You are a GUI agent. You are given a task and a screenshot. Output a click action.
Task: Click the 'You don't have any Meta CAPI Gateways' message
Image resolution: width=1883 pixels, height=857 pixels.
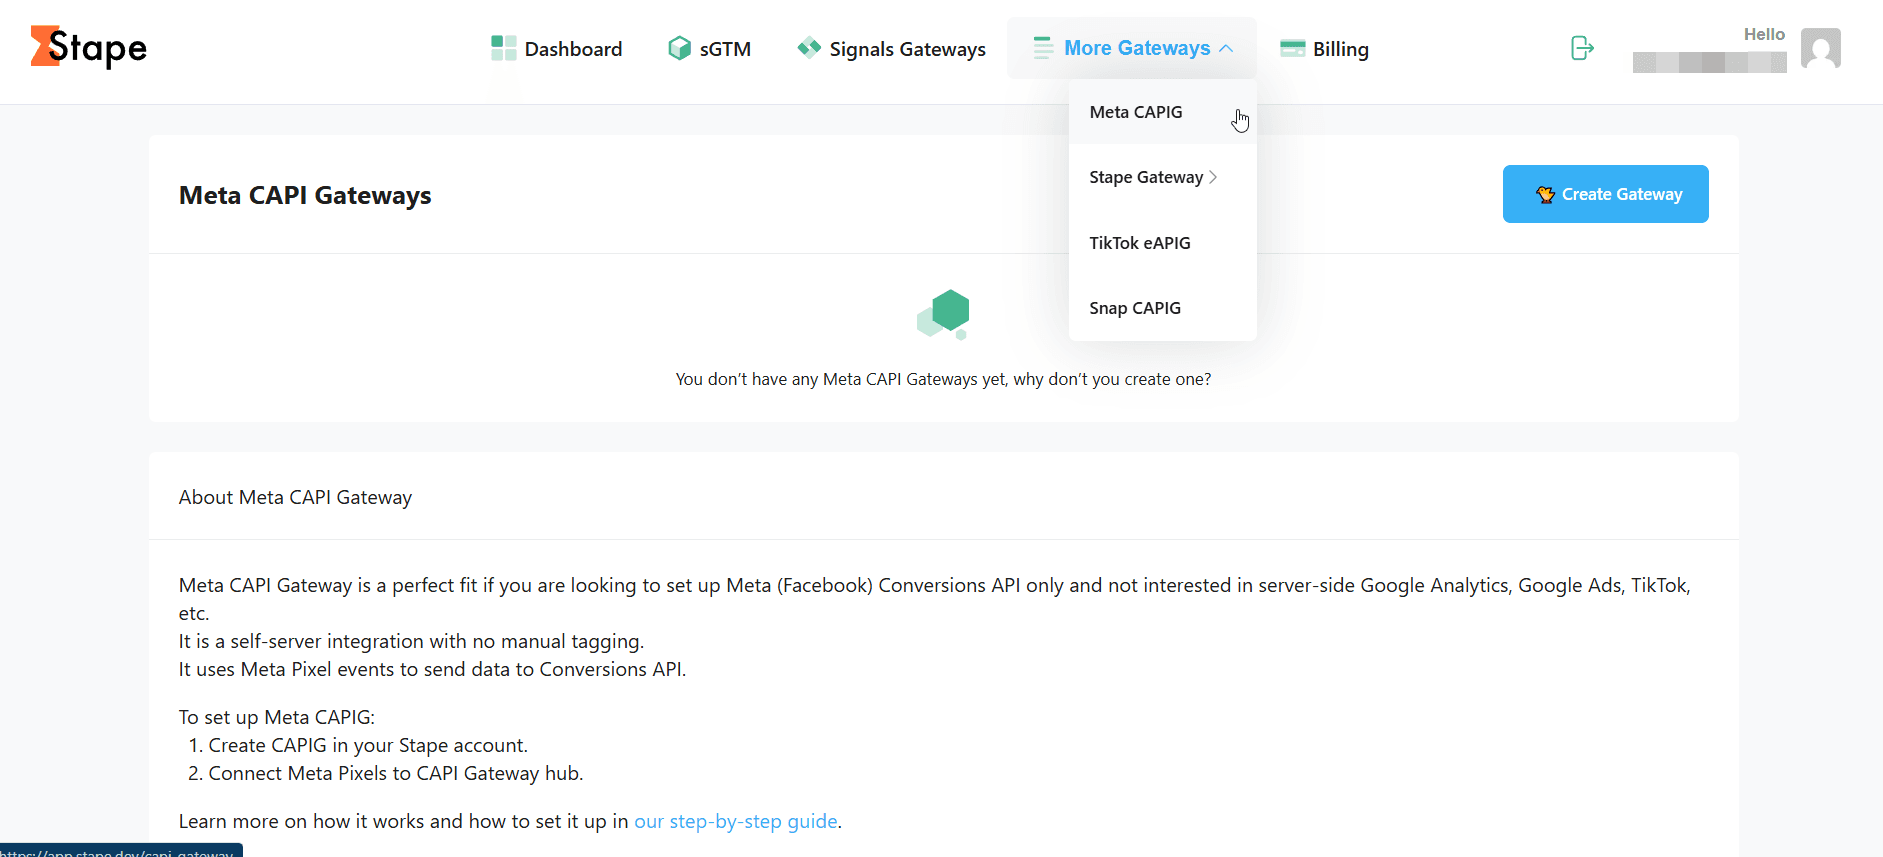pos(943,379)
